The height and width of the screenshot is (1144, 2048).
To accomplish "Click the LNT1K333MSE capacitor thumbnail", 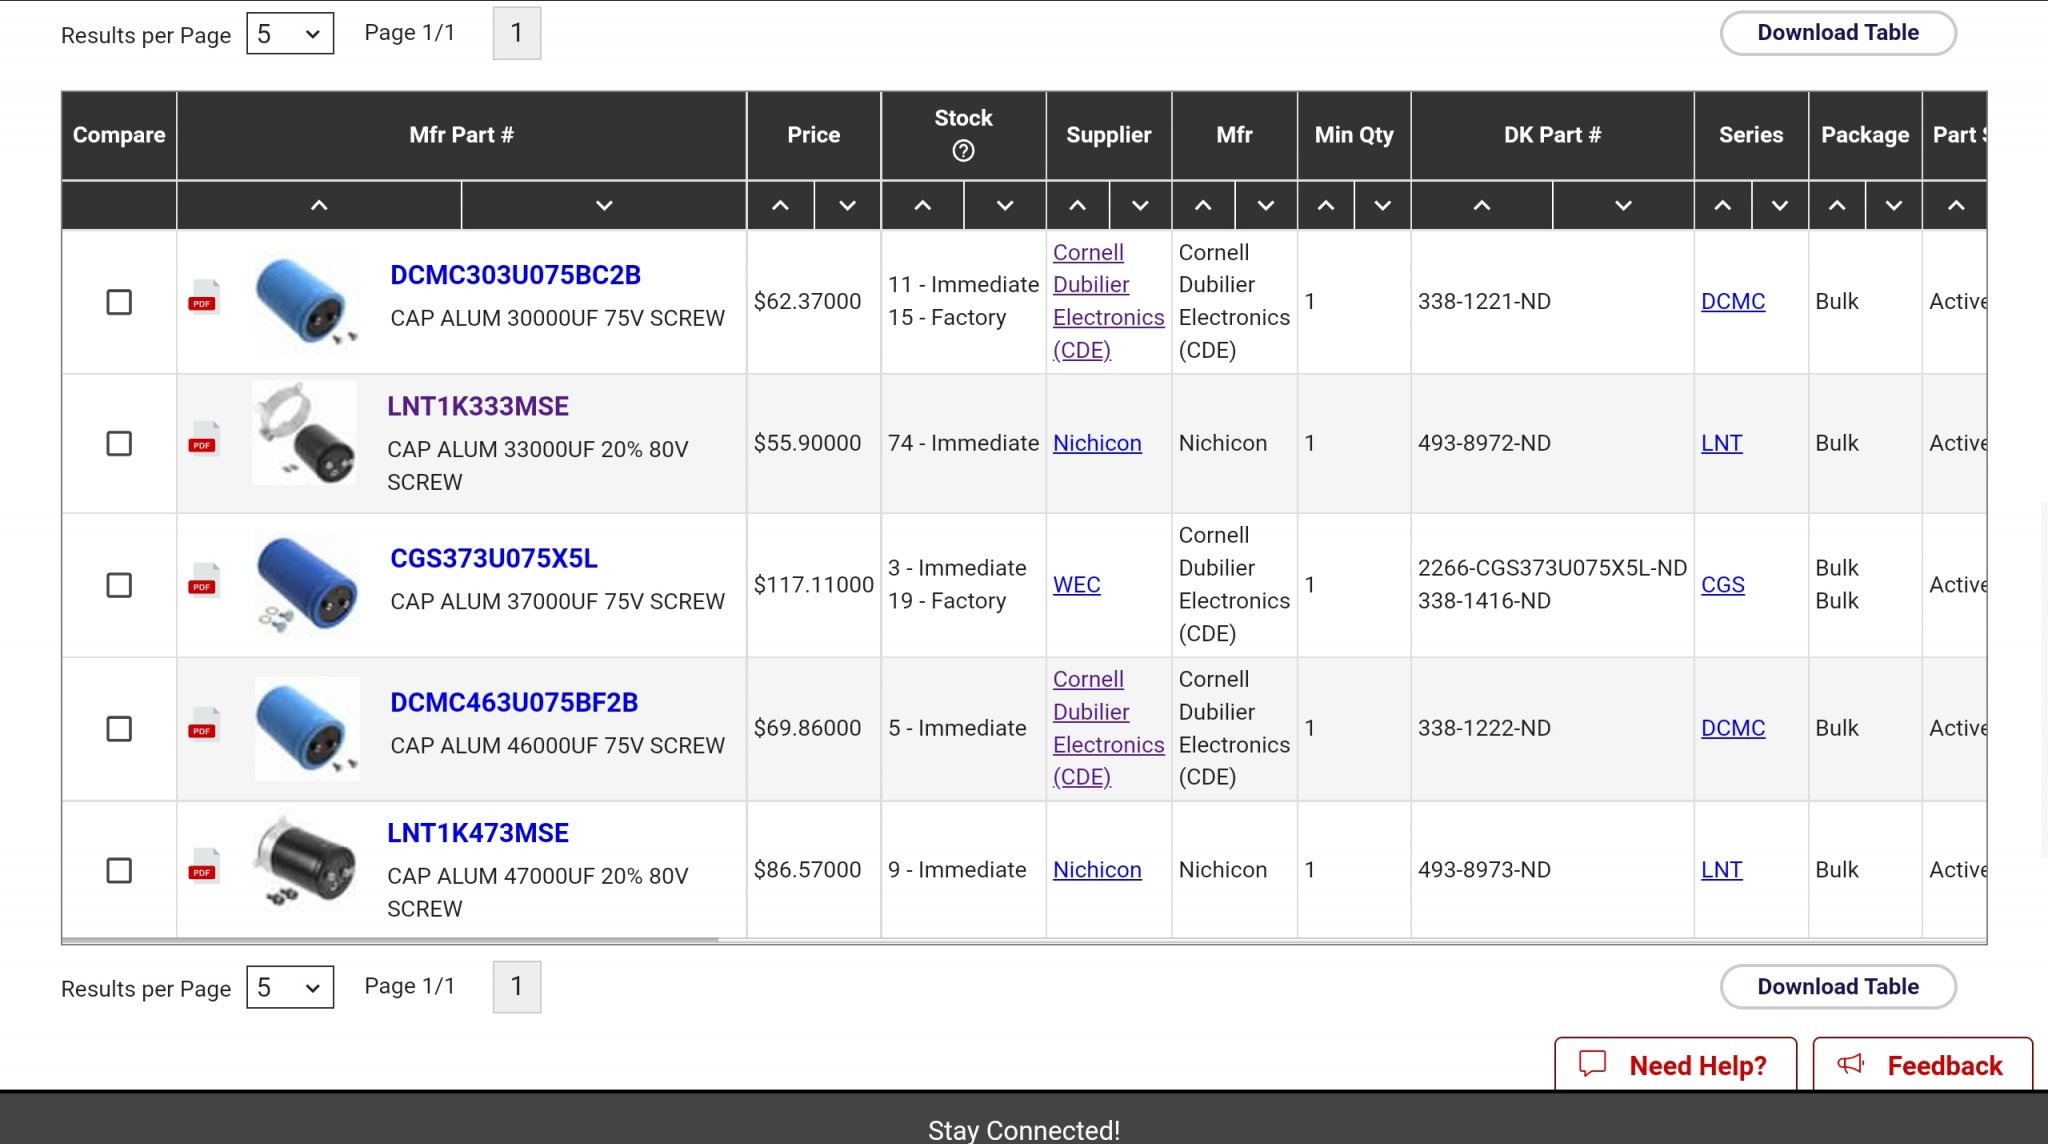I will click(305, 433).
